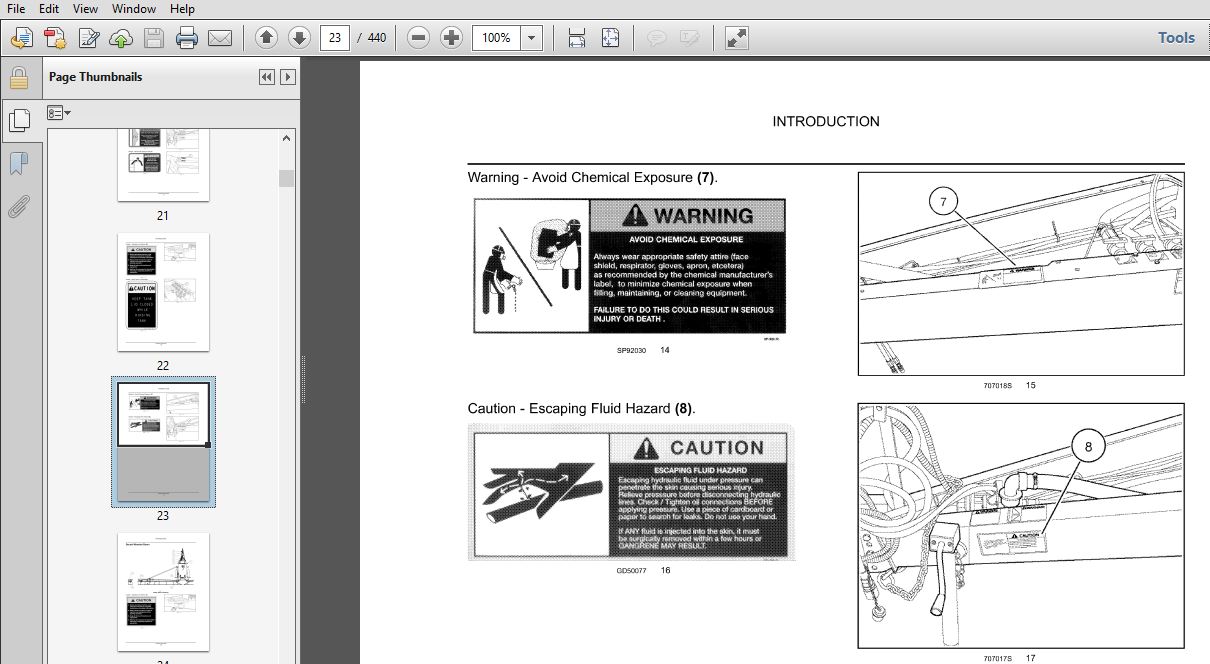This screenshot has height=664, width=1210.
Task: Click the Bookmarks panel icon
Action: [19, 163]
